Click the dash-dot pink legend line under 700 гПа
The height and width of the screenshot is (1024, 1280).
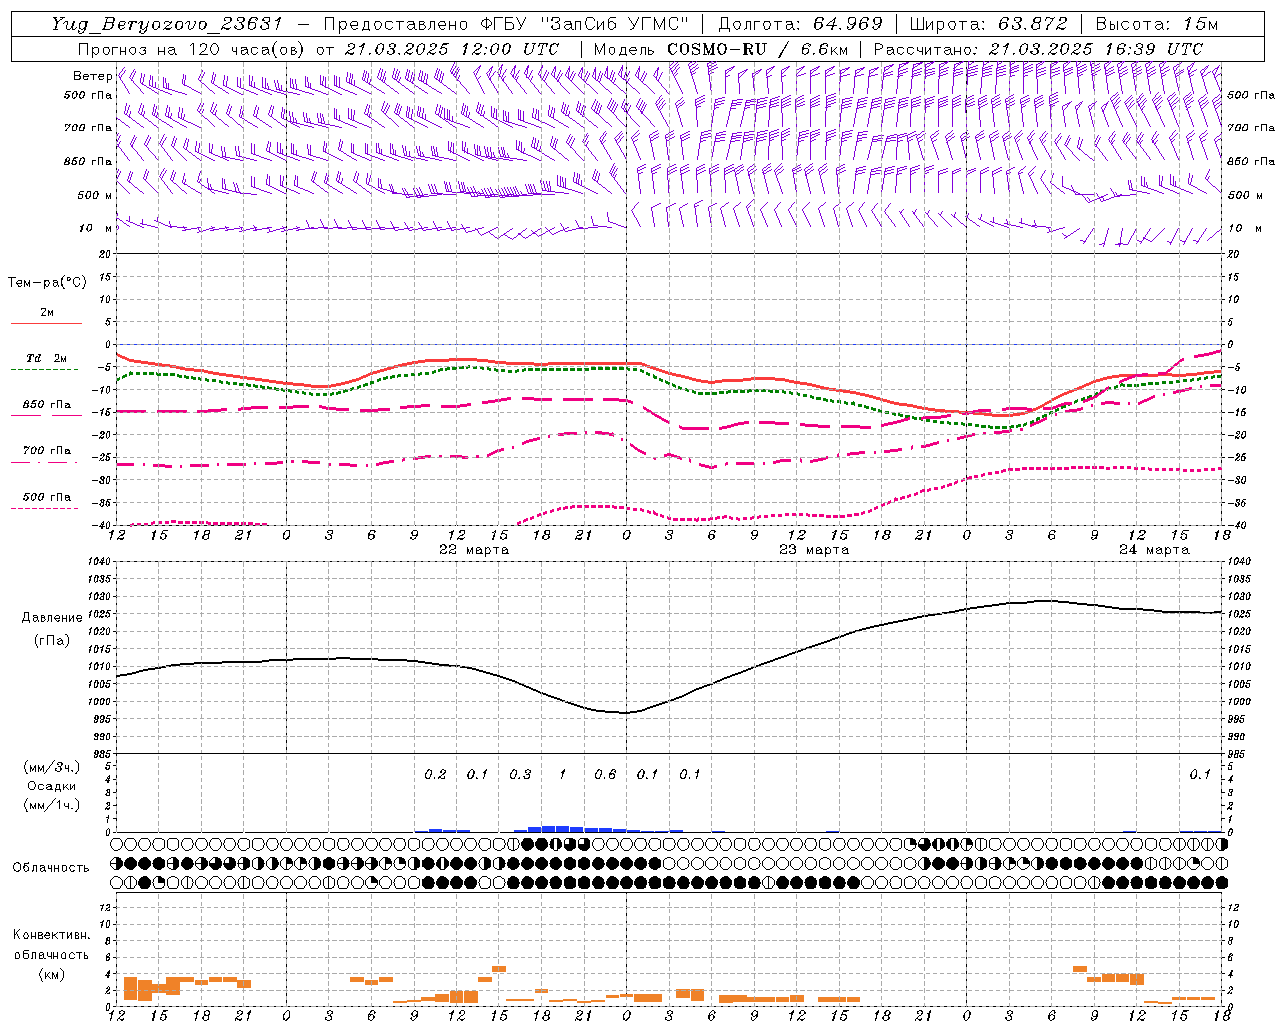pos(44,462)
